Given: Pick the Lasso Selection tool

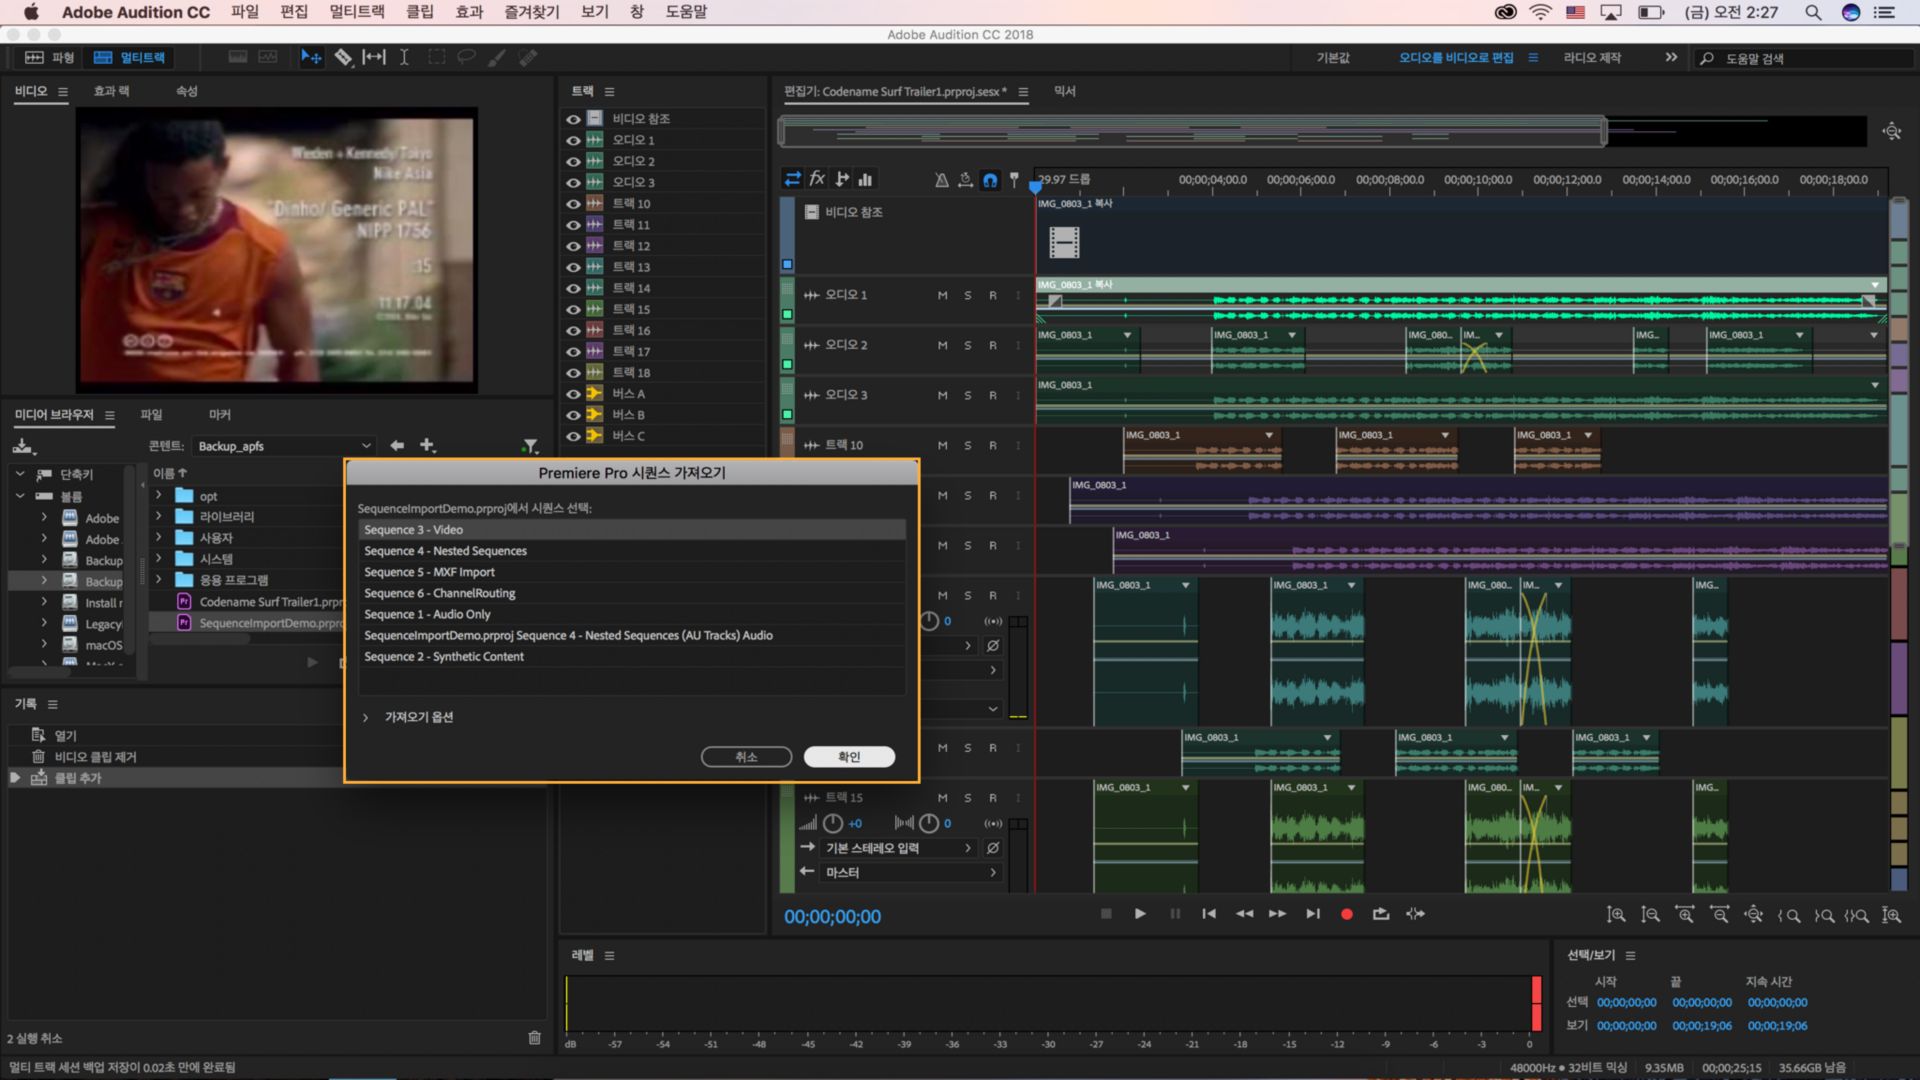Looking at the screenshot, I should point(466,57).
